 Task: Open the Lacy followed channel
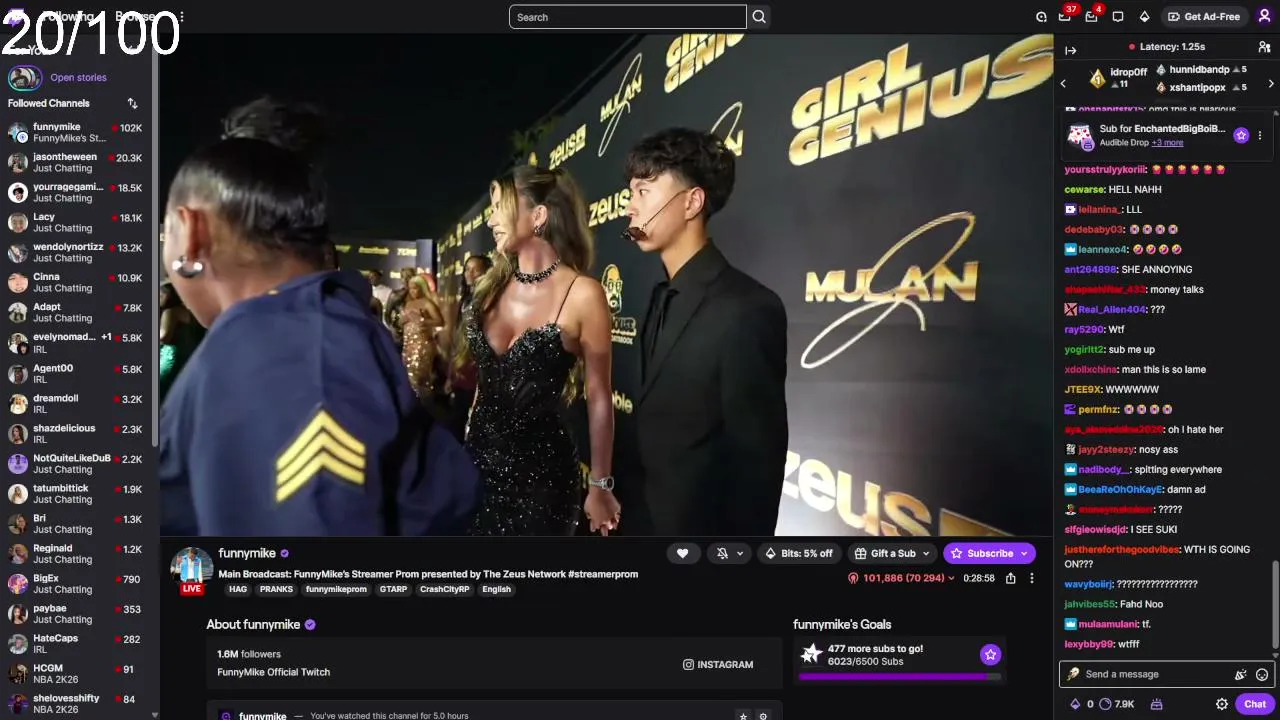(76, 223)
